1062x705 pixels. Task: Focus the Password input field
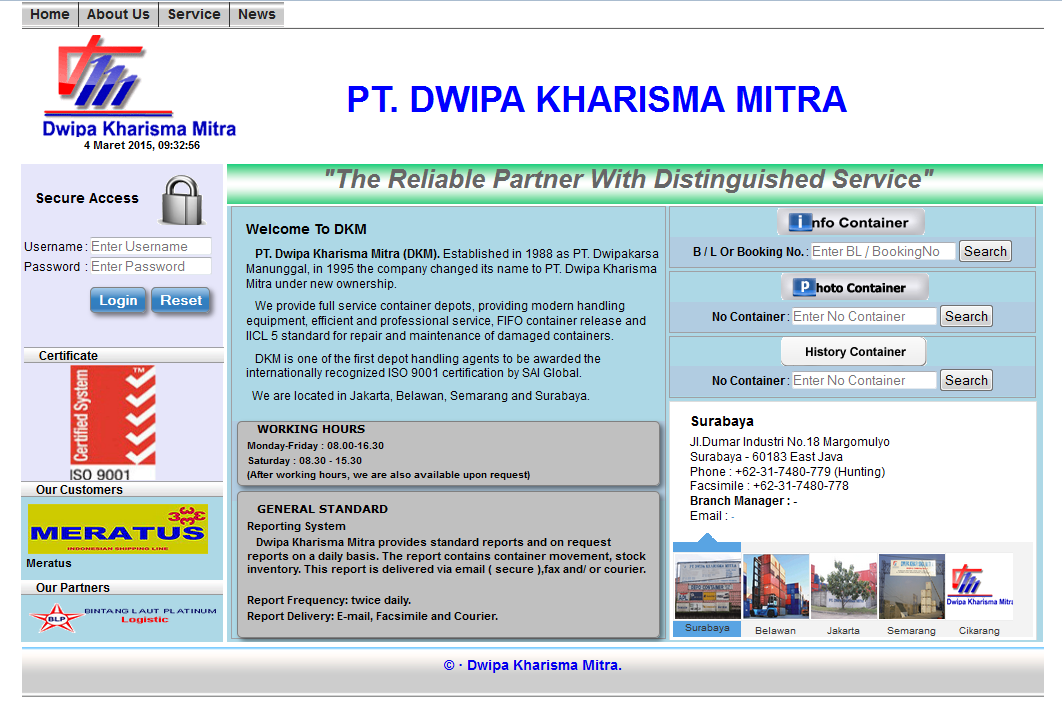point(150,267)
